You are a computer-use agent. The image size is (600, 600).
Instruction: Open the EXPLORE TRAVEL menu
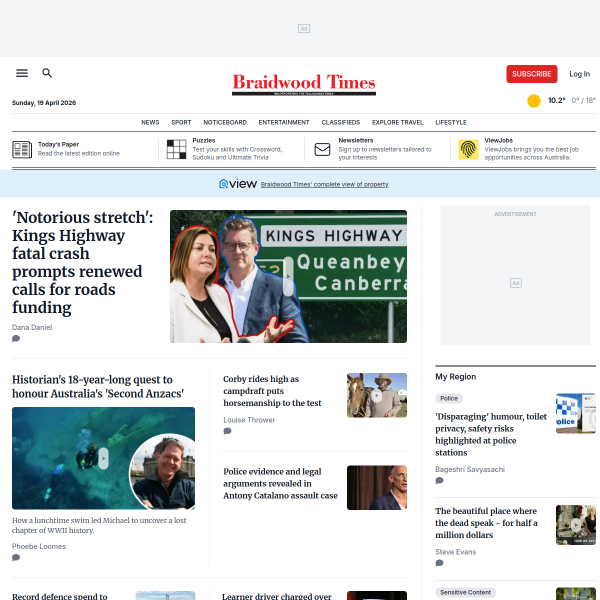click(398, 122)
